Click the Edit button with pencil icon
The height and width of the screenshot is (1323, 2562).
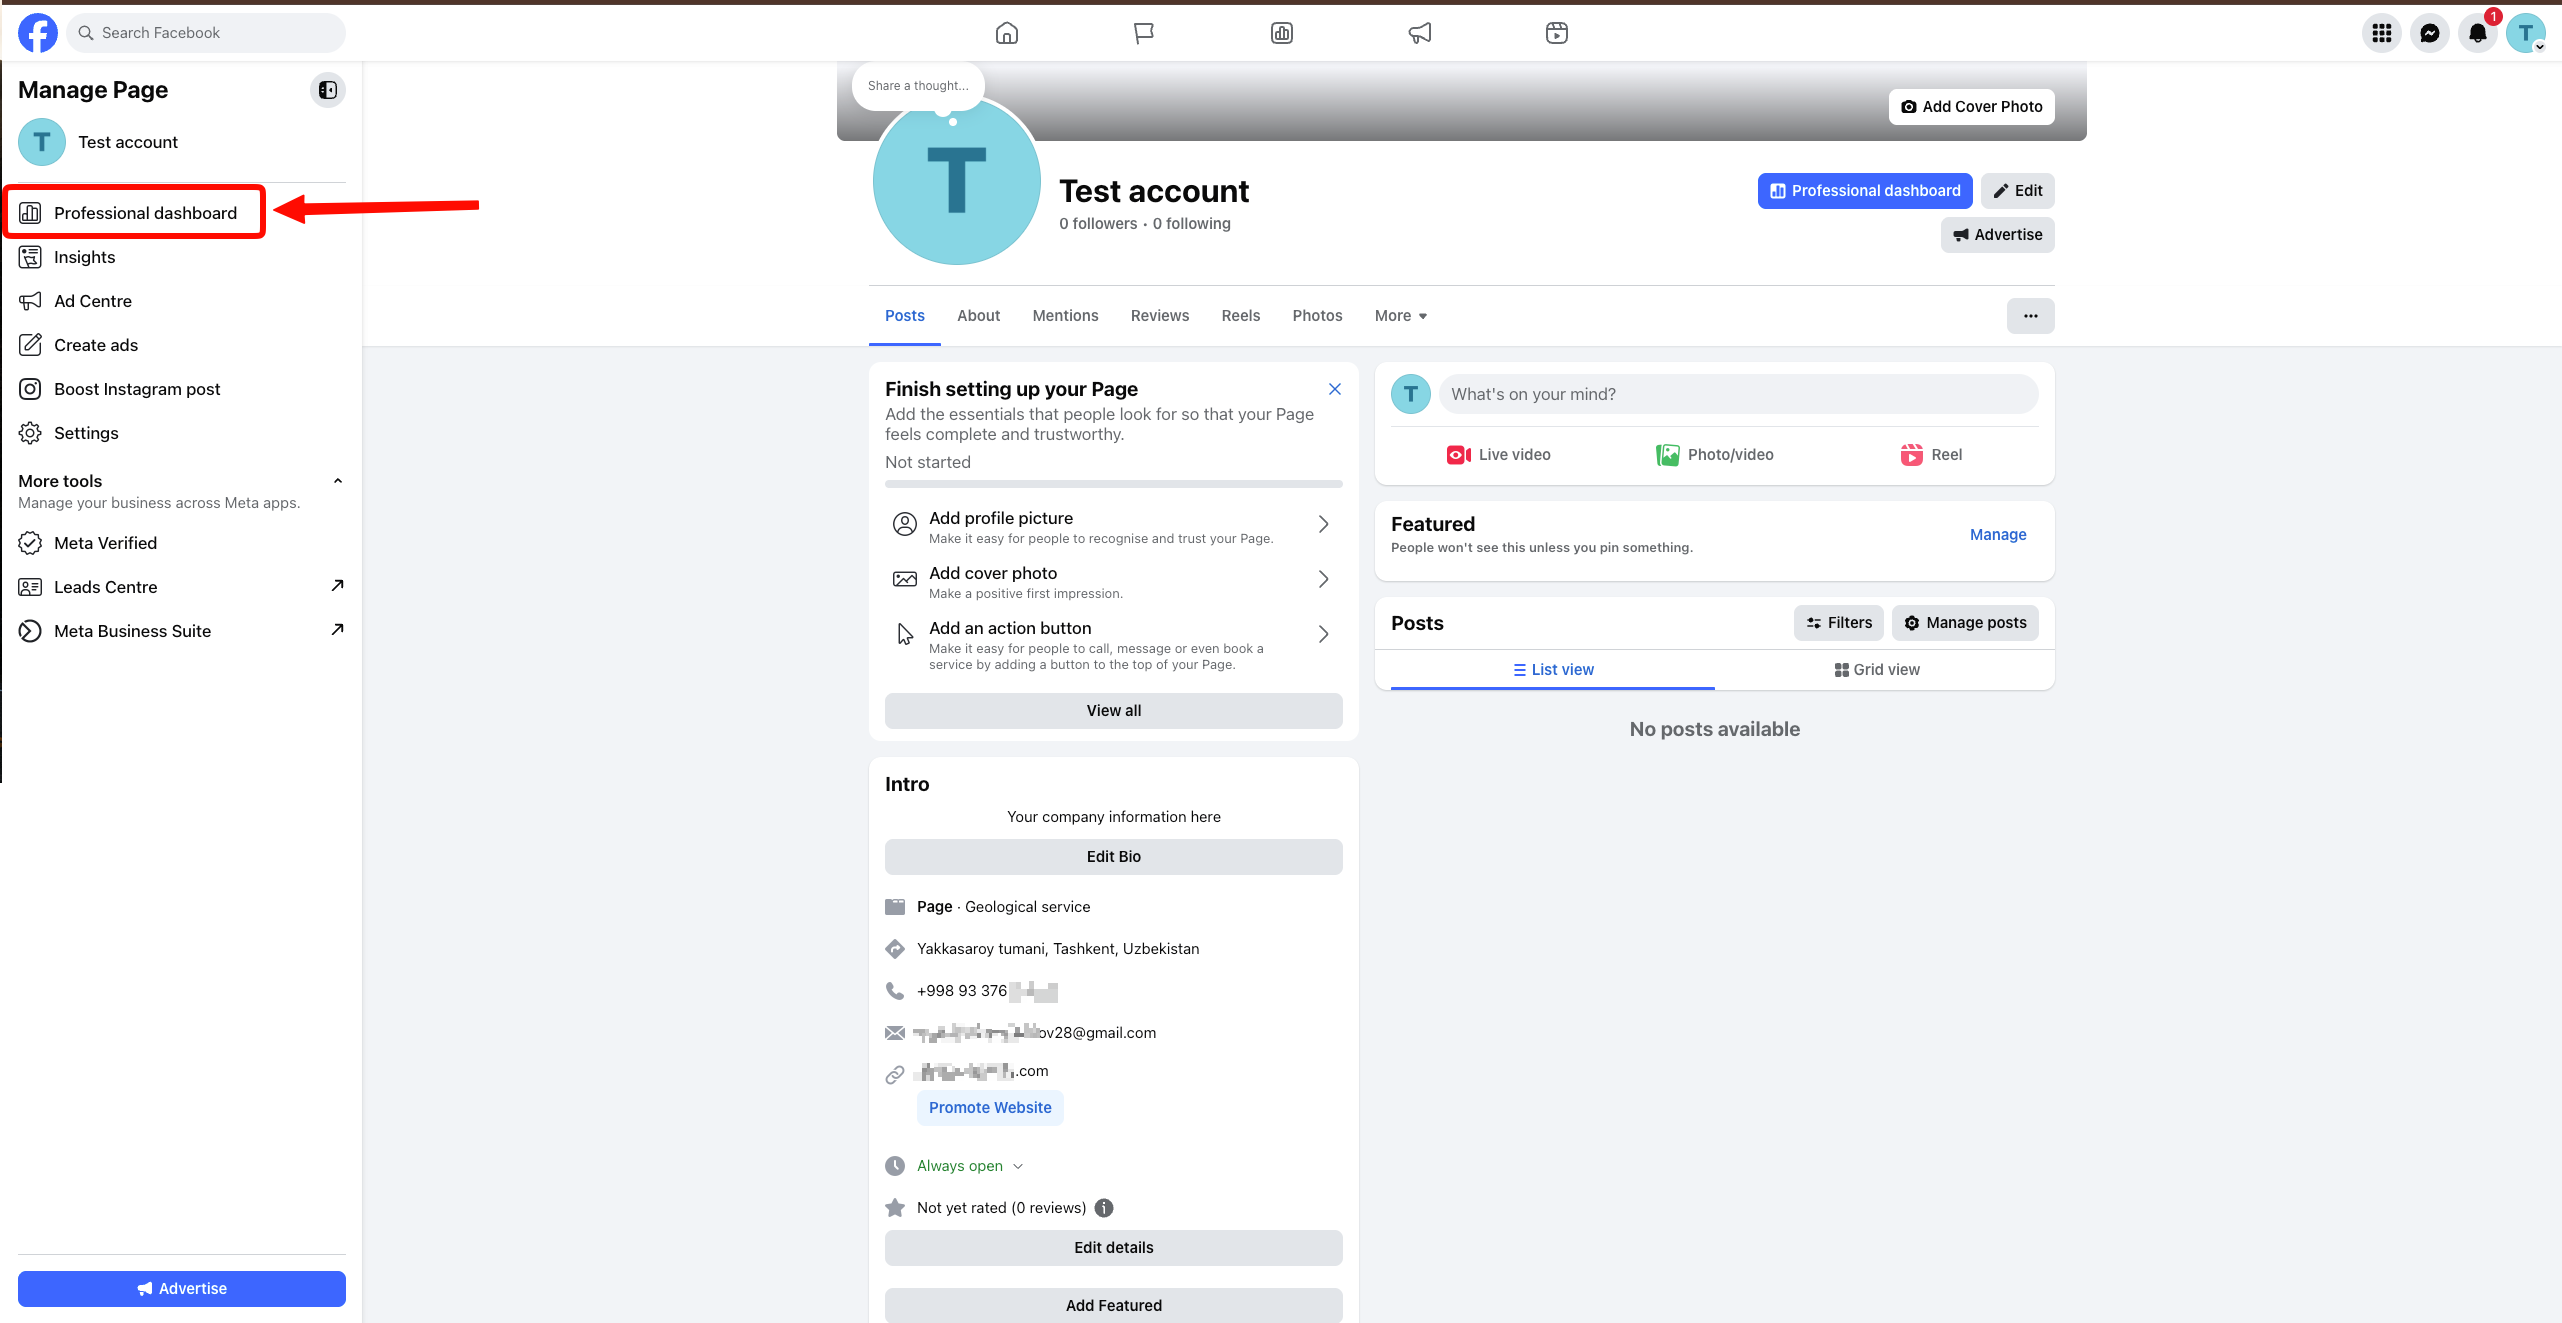pyautogui.click(x=2018, y=191)
